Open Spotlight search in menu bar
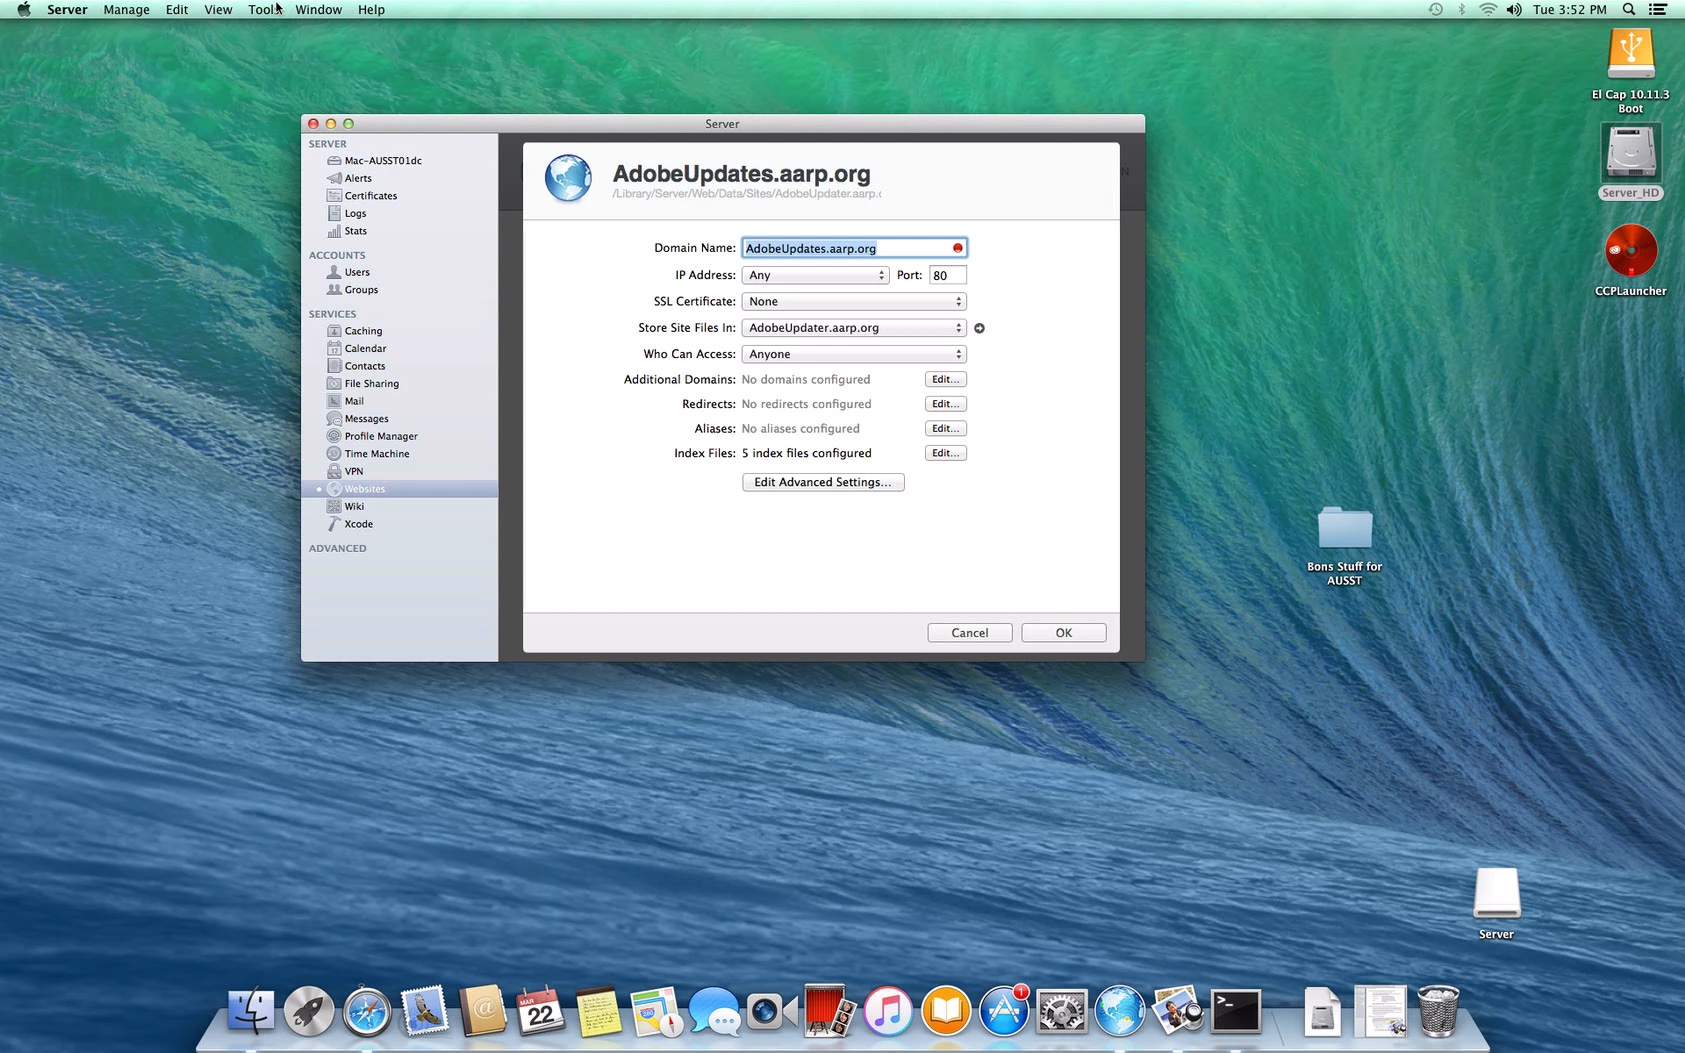This screenshot has width=1685, height=1053. click(1629, 10)
